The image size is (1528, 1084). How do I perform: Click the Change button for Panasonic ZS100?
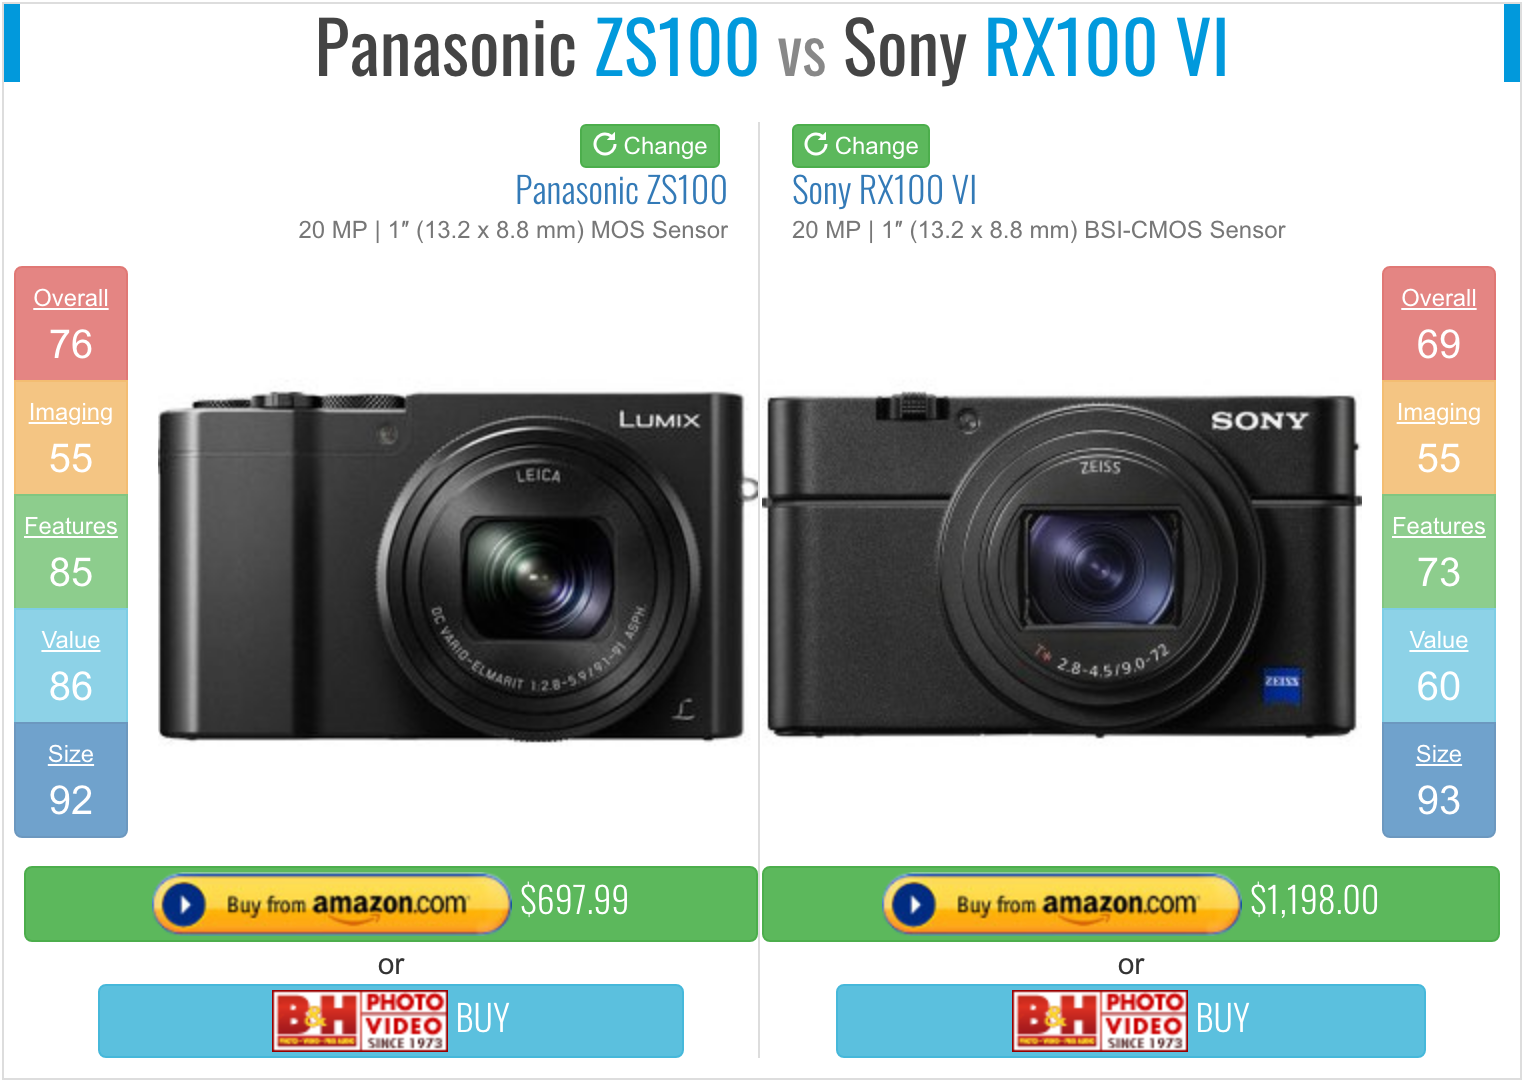(650, 146)
